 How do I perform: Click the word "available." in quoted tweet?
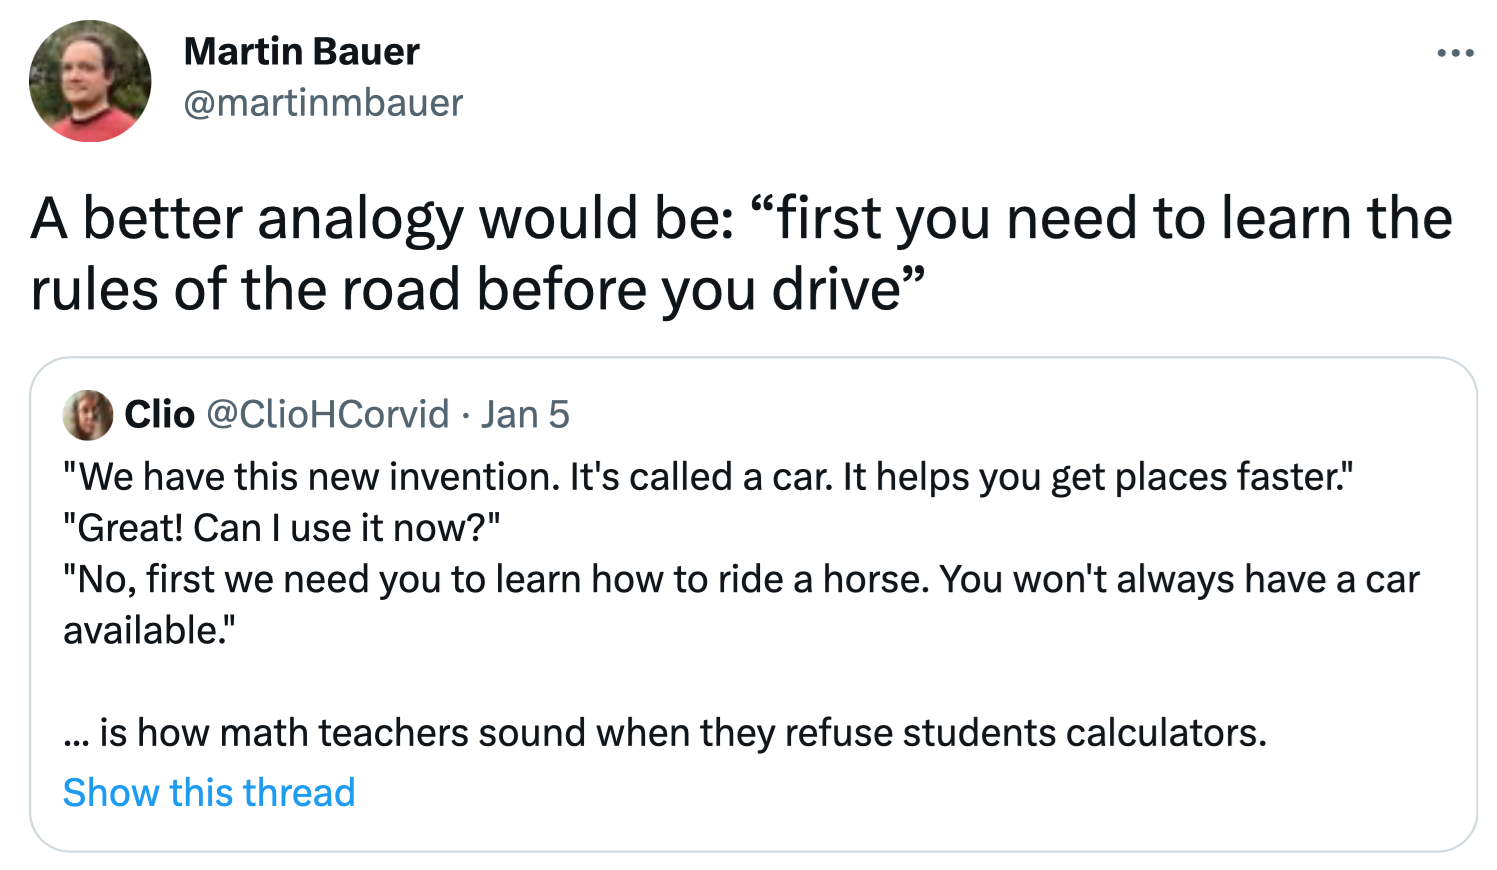point(149,631)
